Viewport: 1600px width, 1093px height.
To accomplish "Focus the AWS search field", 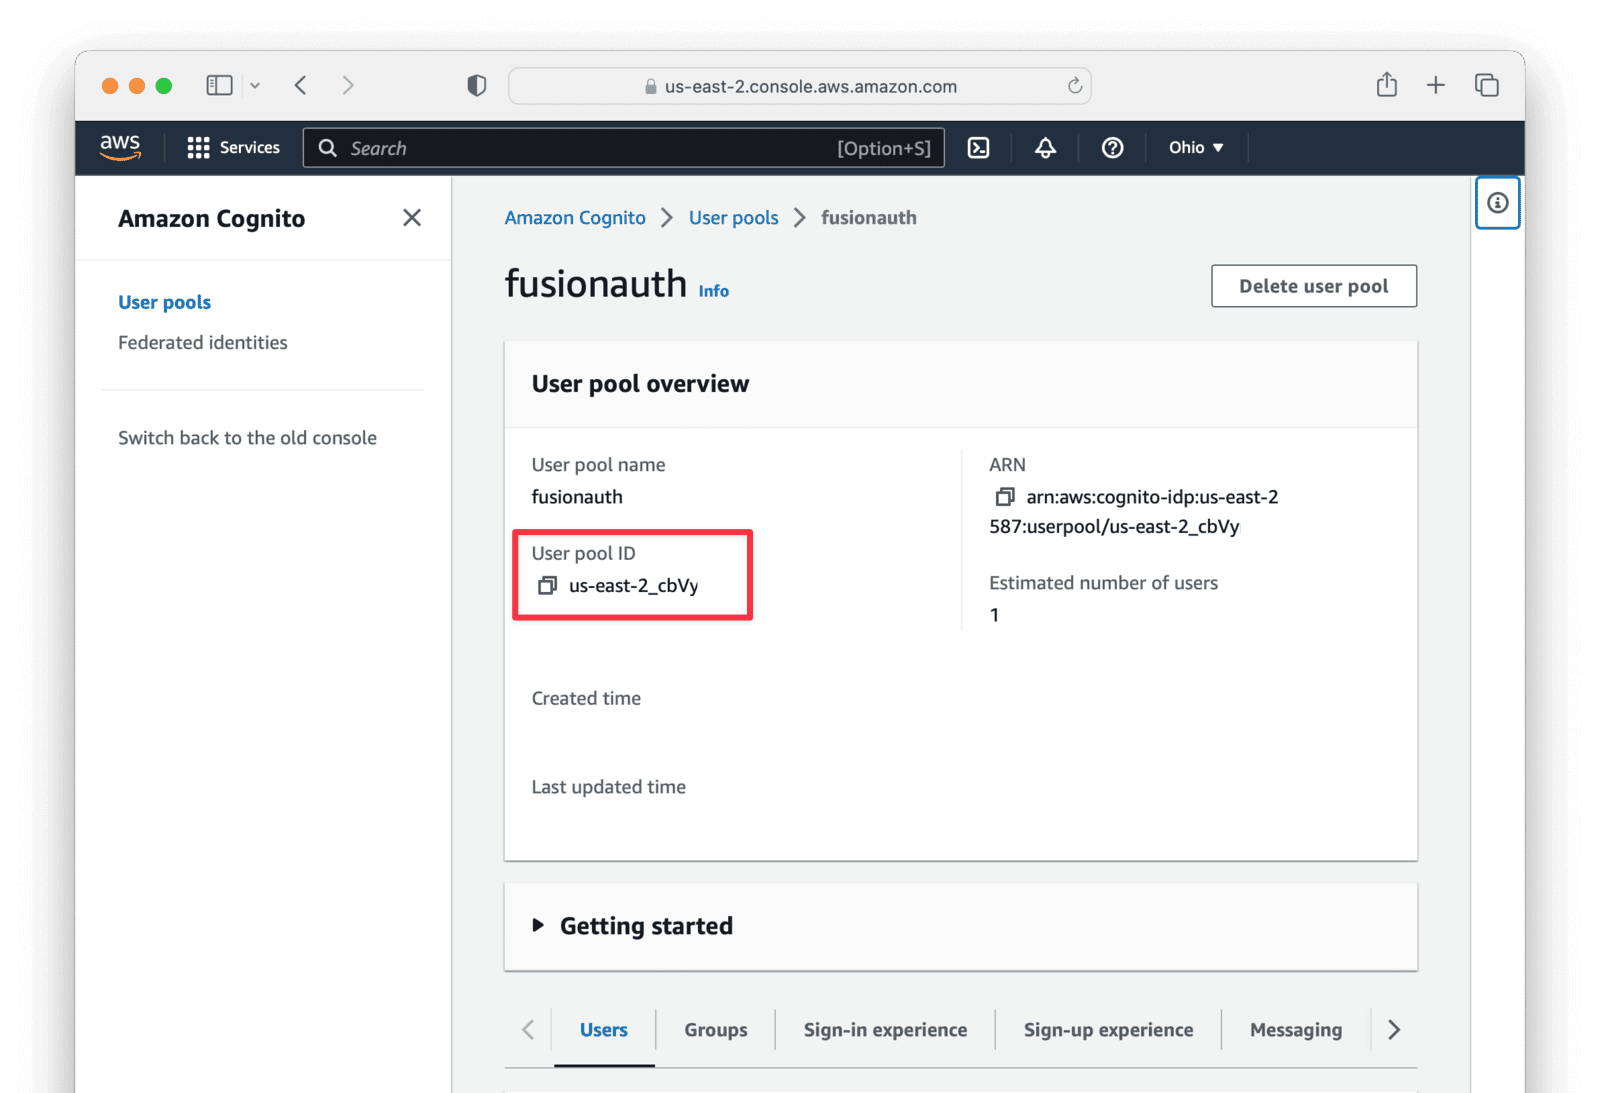I will click(x=624, y=148).
